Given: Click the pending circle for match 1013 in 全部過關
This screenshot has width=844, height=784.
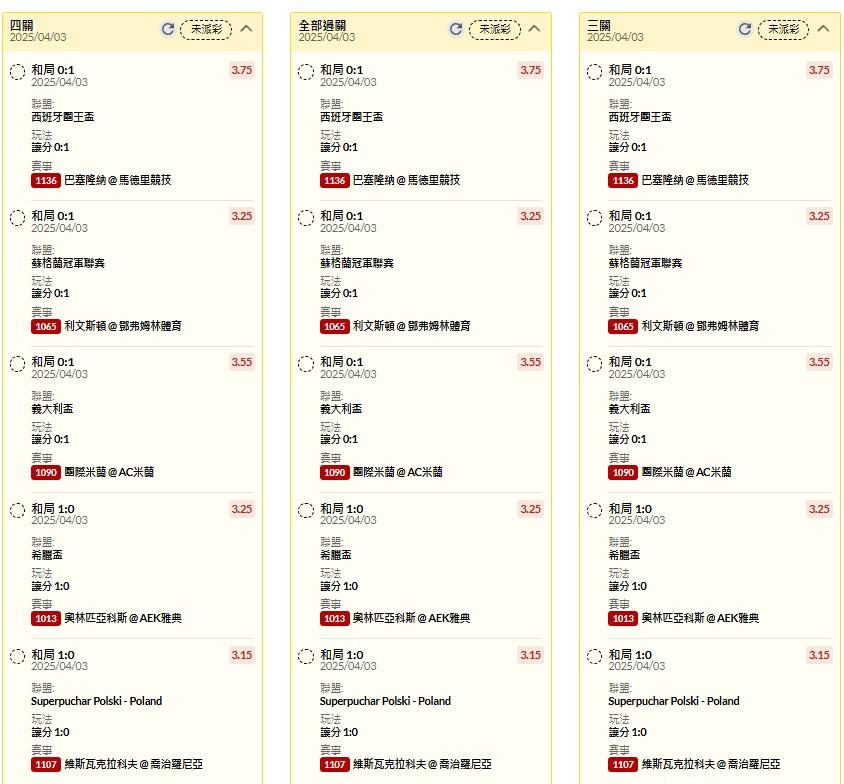Looking at the screenshot, I should pos(306,511).
